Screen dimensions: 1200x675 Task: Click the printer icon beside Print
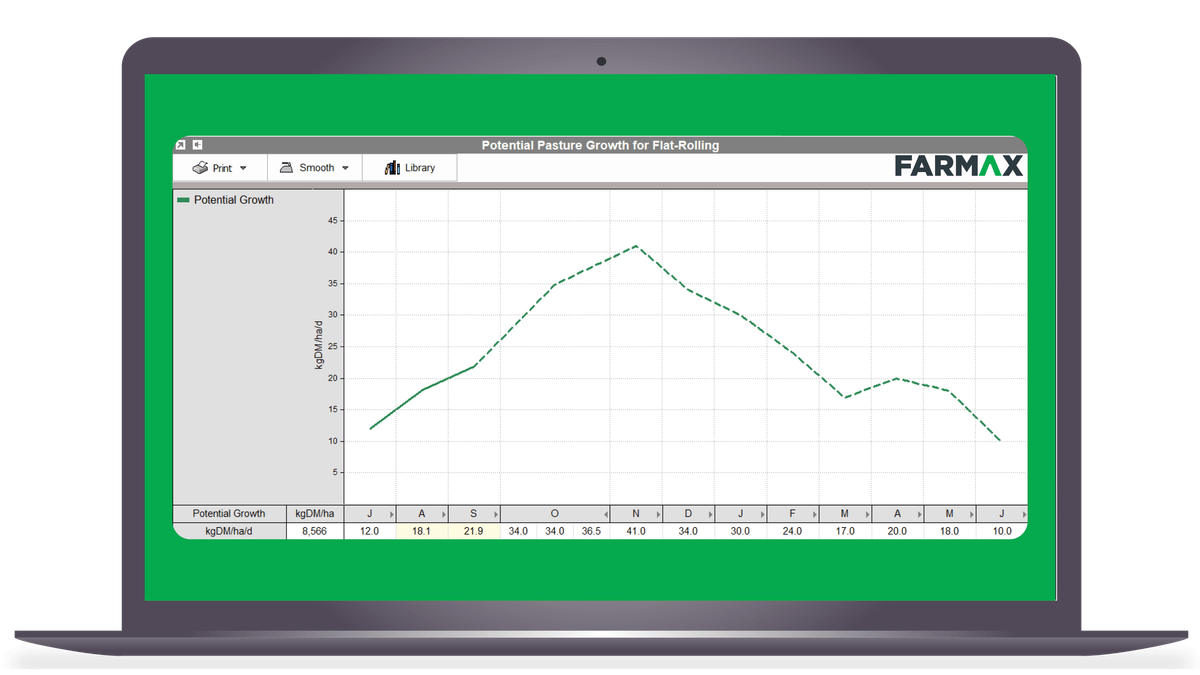(200, 167)
